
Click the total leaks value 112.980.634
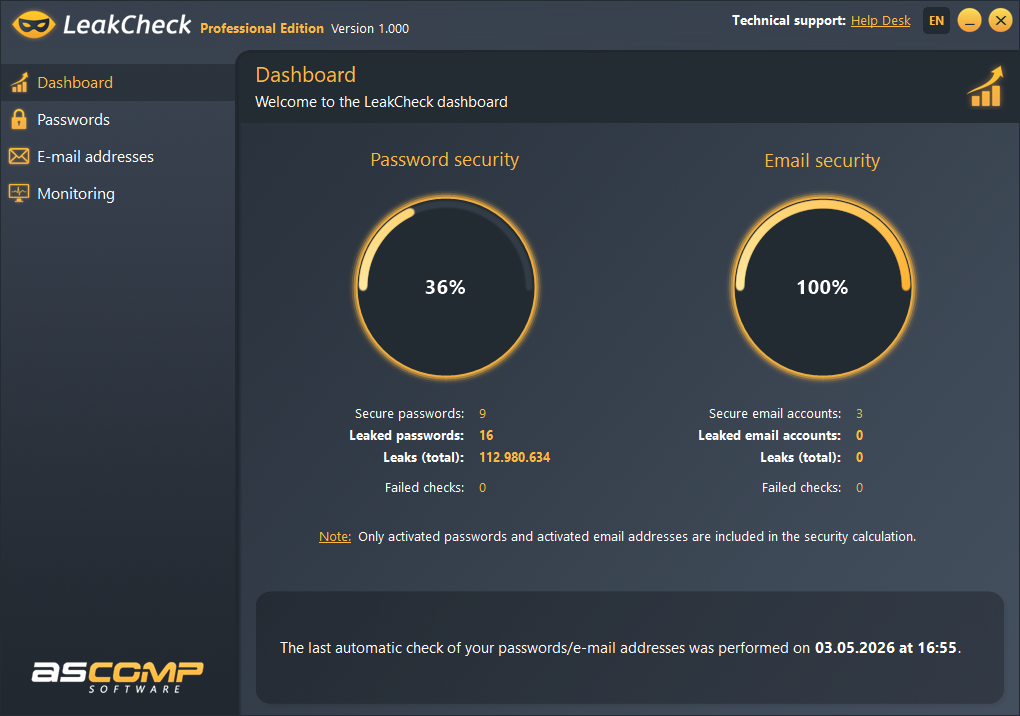point(516,457)
